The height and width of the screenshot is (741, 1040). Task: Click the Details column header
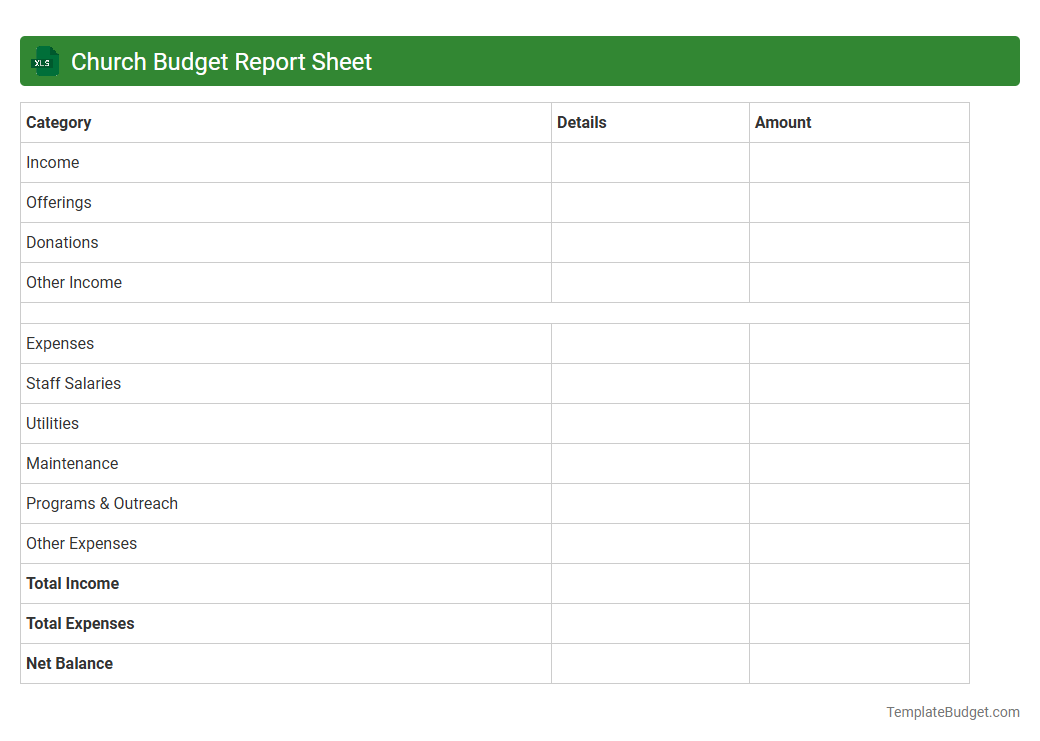pos(581,122)
